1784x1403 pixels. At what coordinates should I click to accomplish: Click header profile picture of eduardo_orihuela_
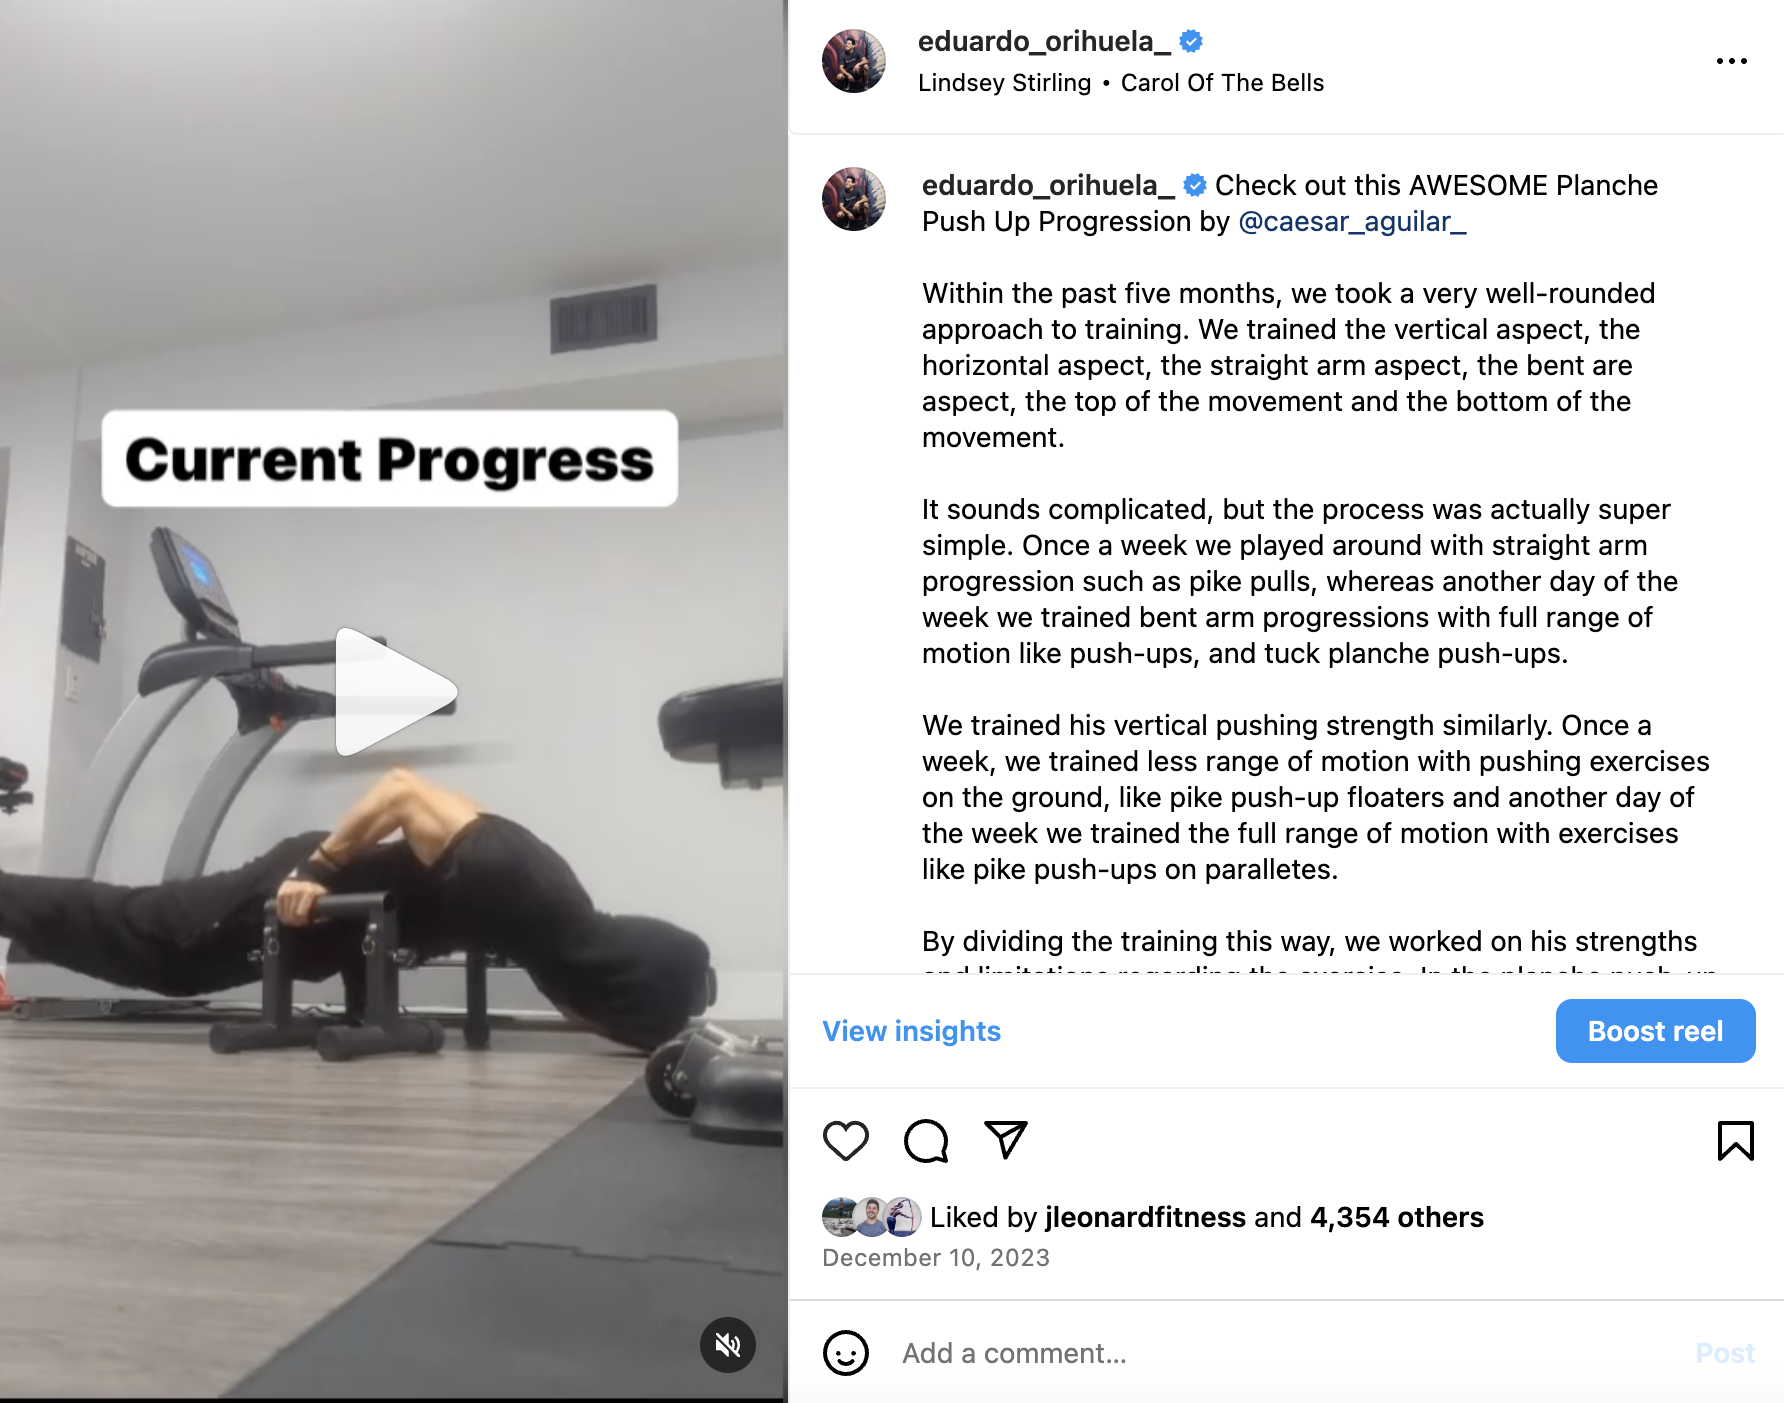[x=854, y=61]
